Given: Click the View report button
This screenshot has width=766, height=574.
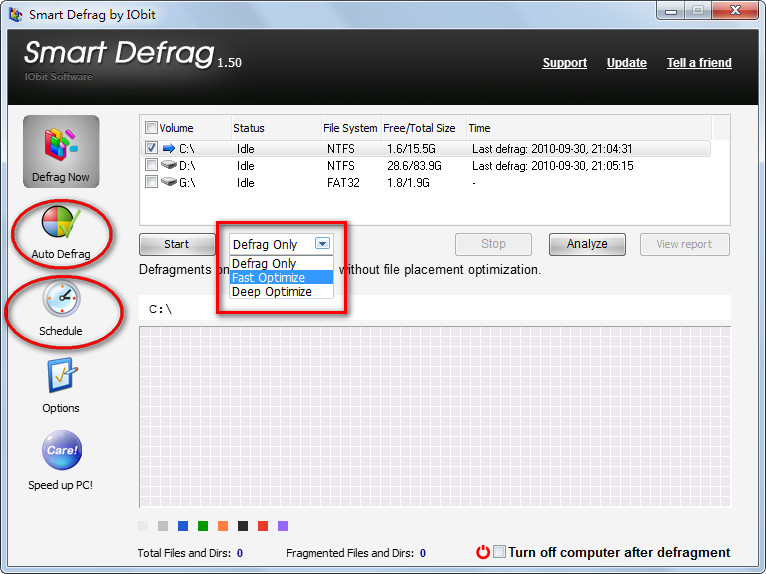Looking at the screenshot, I should 684,244.
